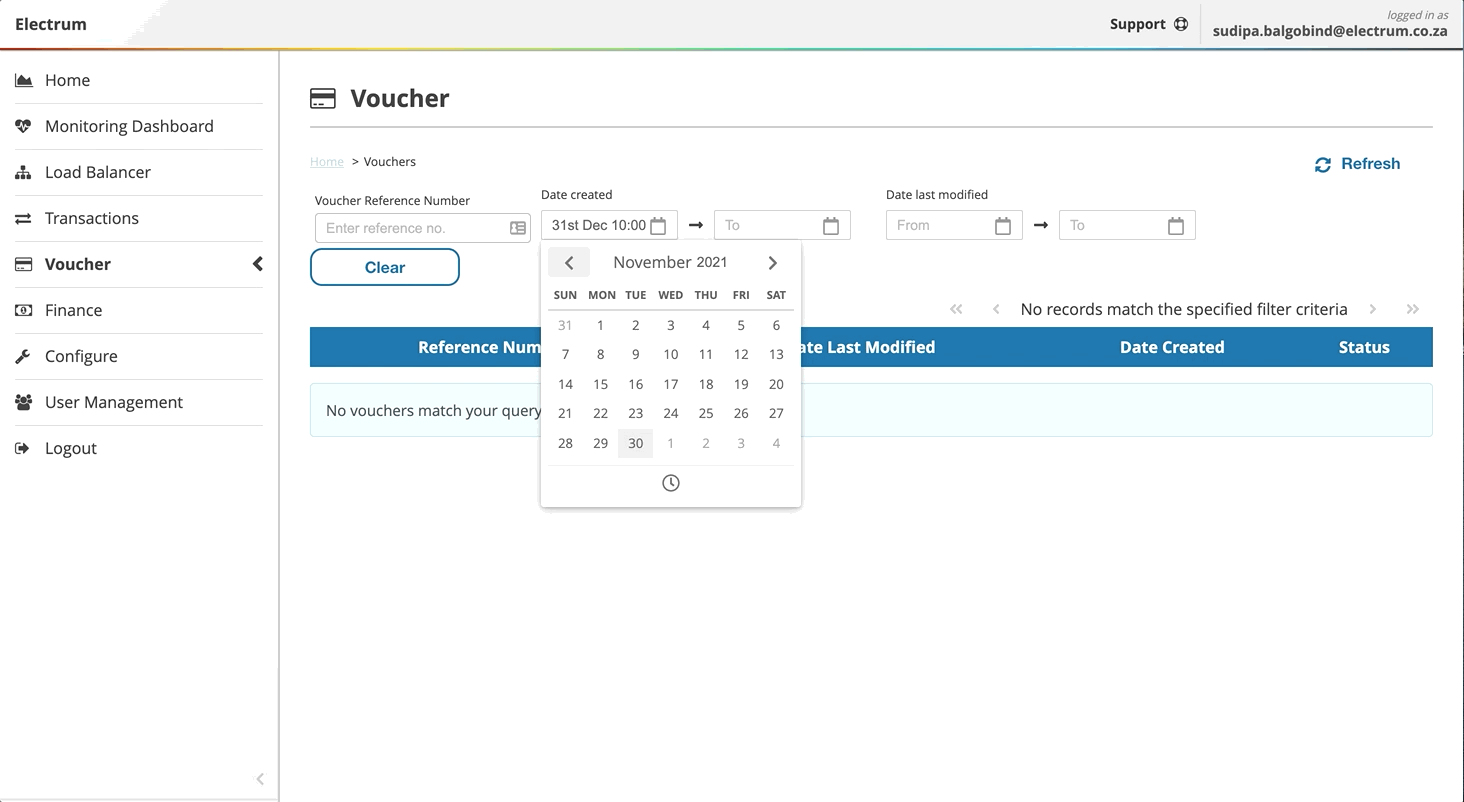Viewport: 1464px width, 802px height.
Task: Open calendar for Date created To field
Action: (830, 226)
